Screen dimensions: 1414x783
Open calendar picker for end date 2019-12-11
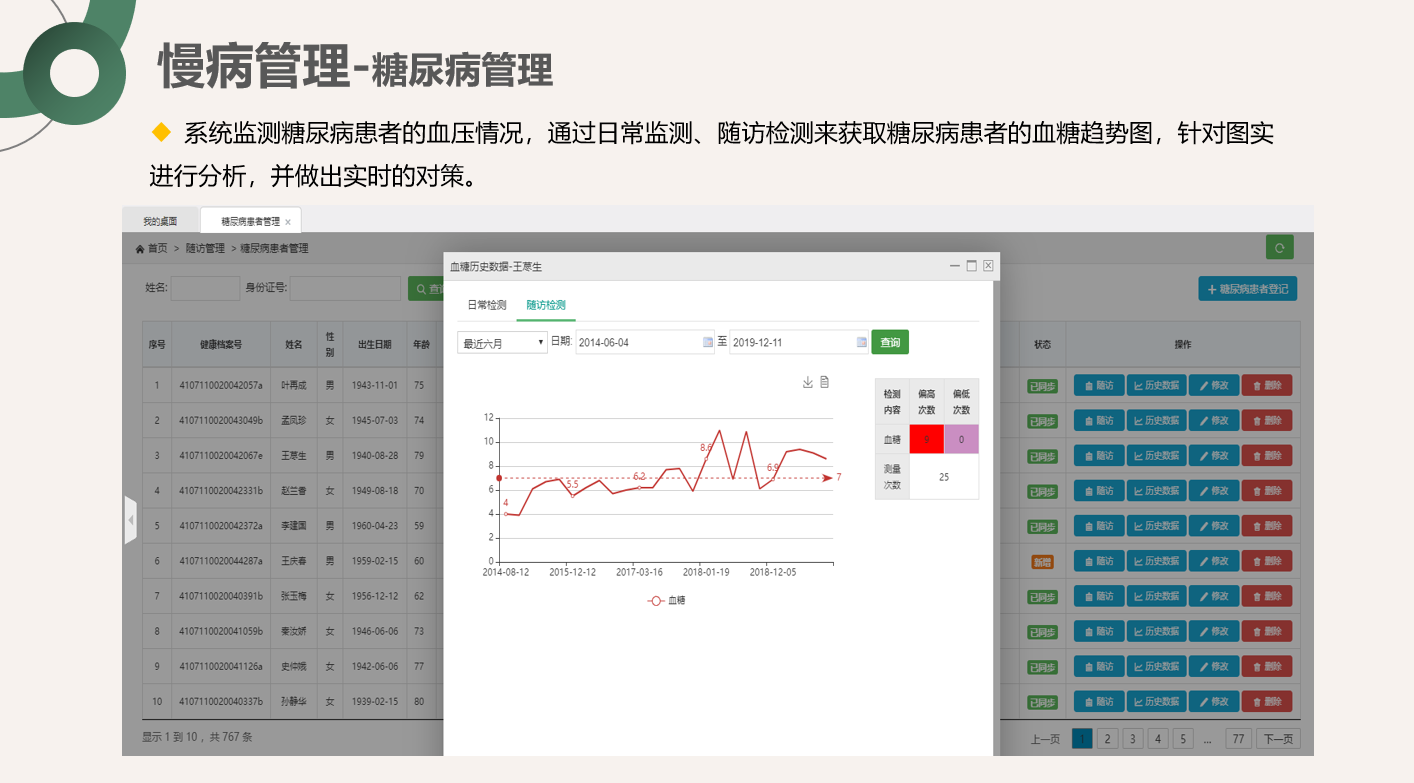(x=862, y=342)
